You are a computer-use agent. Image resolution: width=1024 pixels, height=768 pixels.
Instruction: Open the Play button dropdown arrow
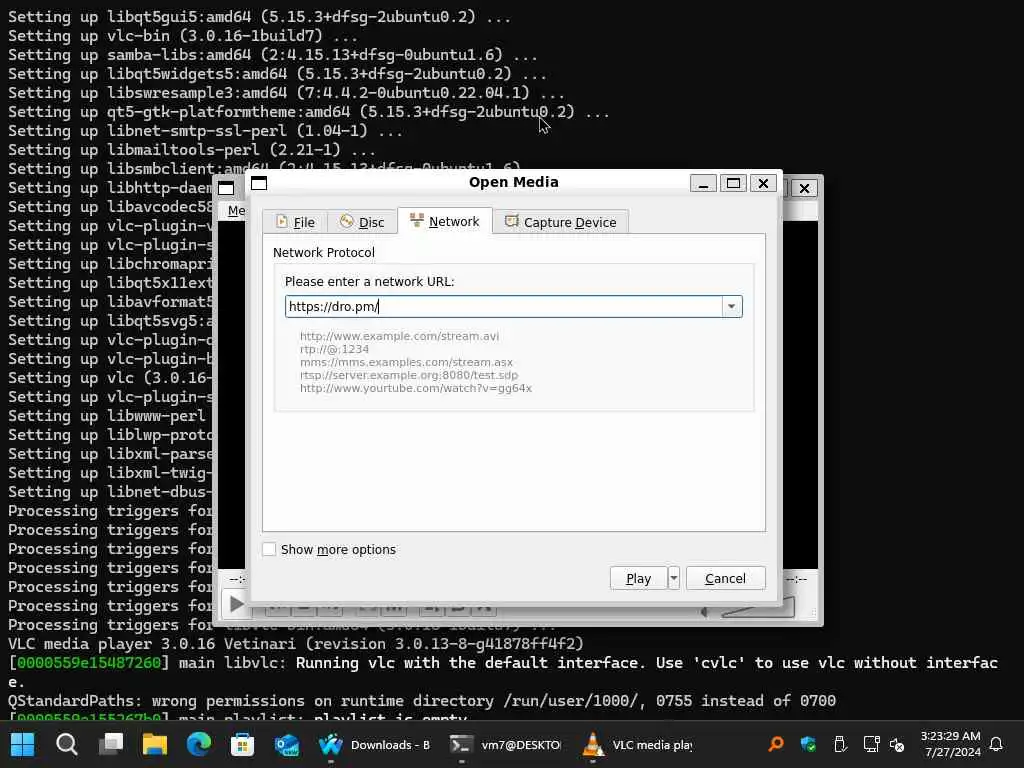[674, 578]
